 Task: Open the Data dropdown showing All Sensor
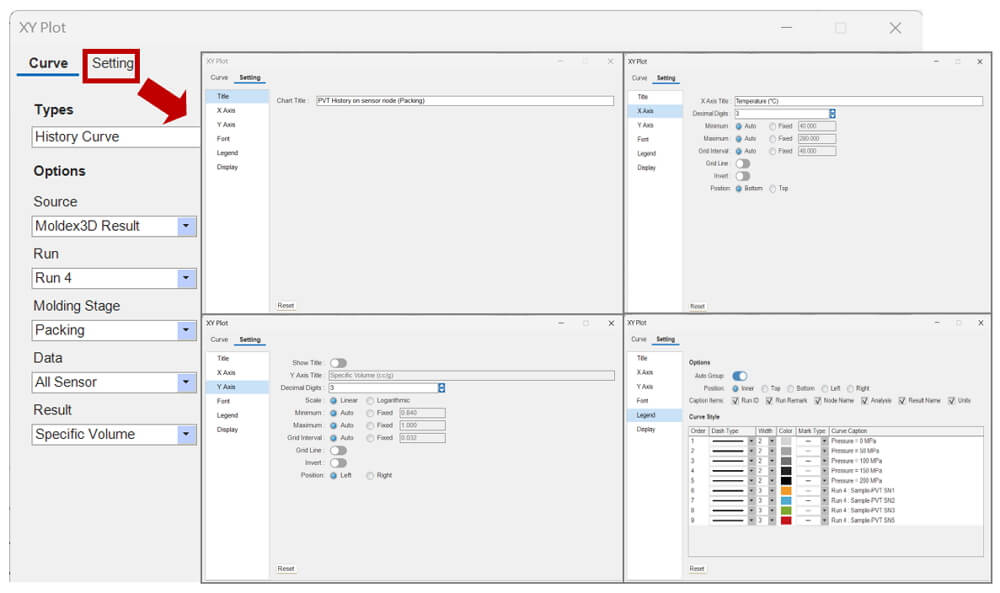coord(186,382)
